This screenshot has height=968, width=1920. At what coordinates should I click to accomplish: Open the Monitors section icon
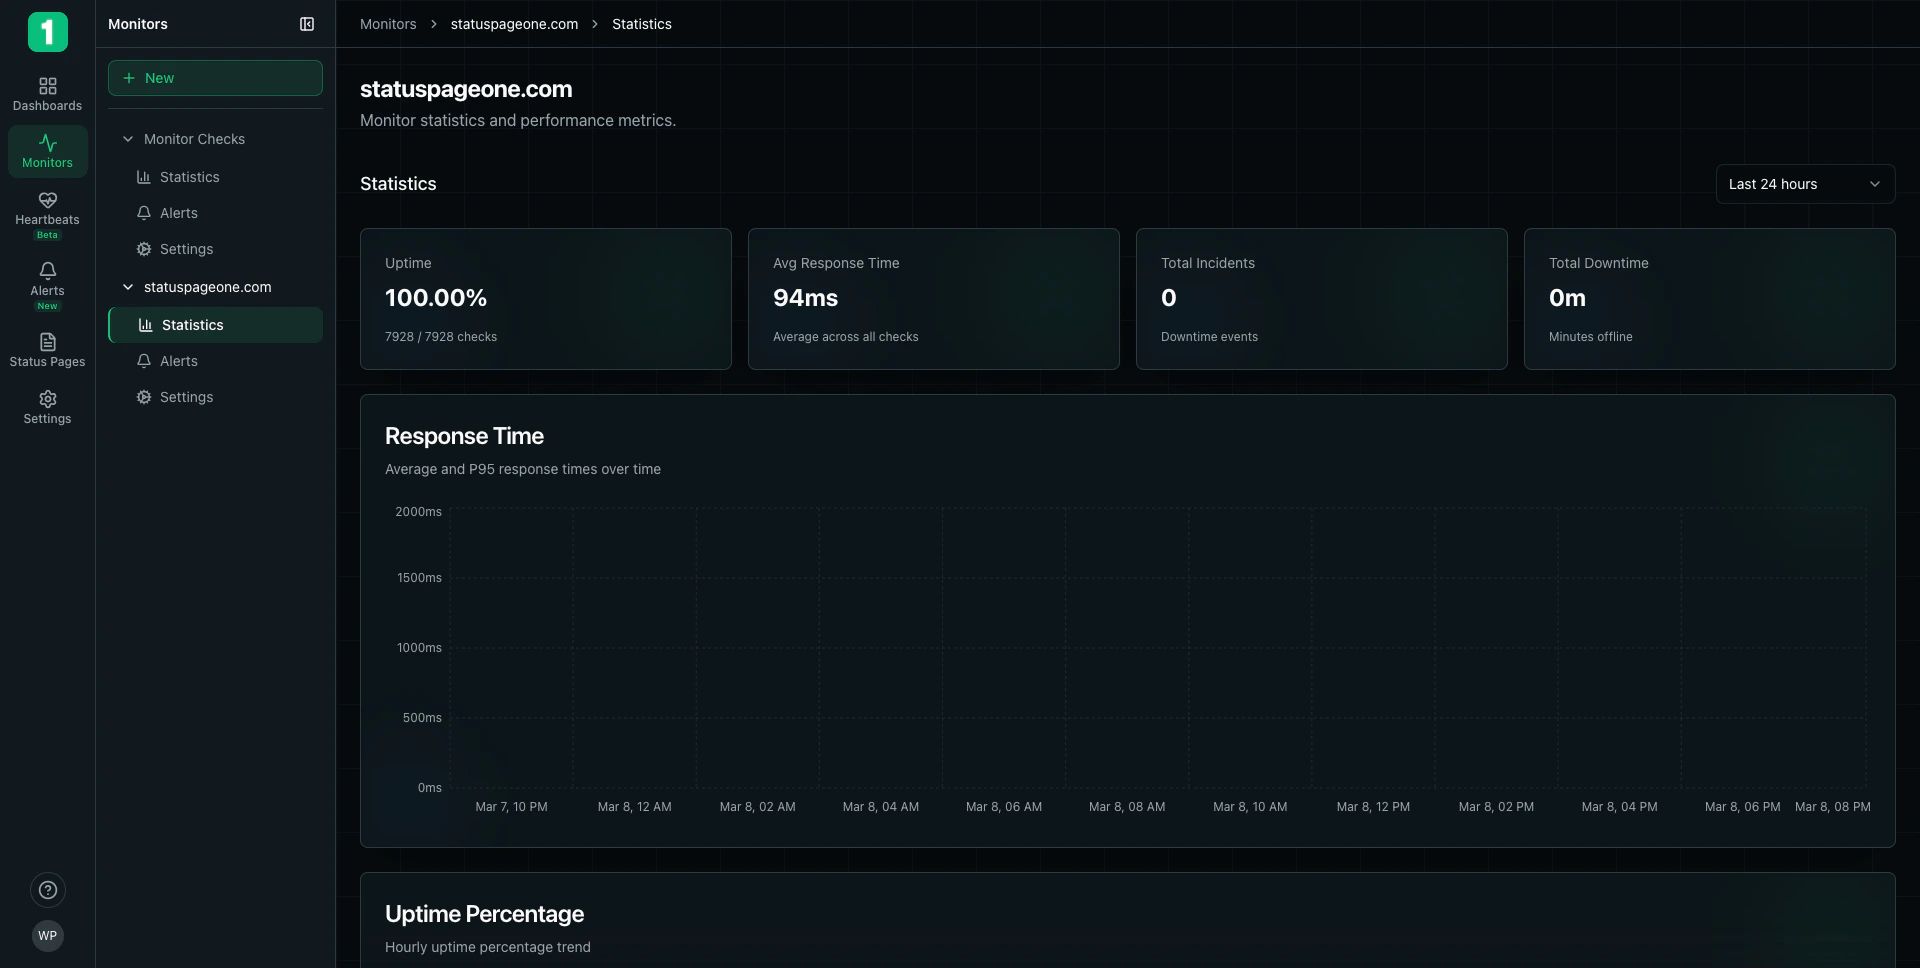(47, 150)
